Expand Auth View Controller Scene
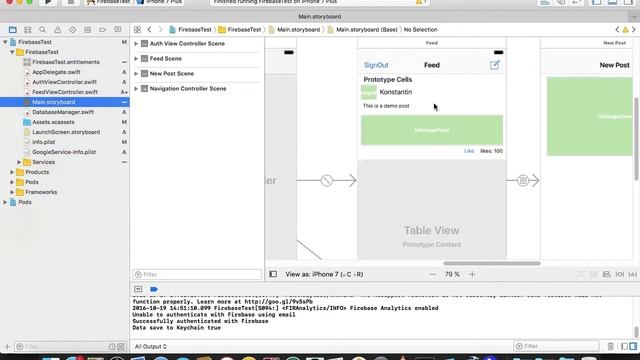This screenshot has width=640, height=360. [x=136, y=44]
